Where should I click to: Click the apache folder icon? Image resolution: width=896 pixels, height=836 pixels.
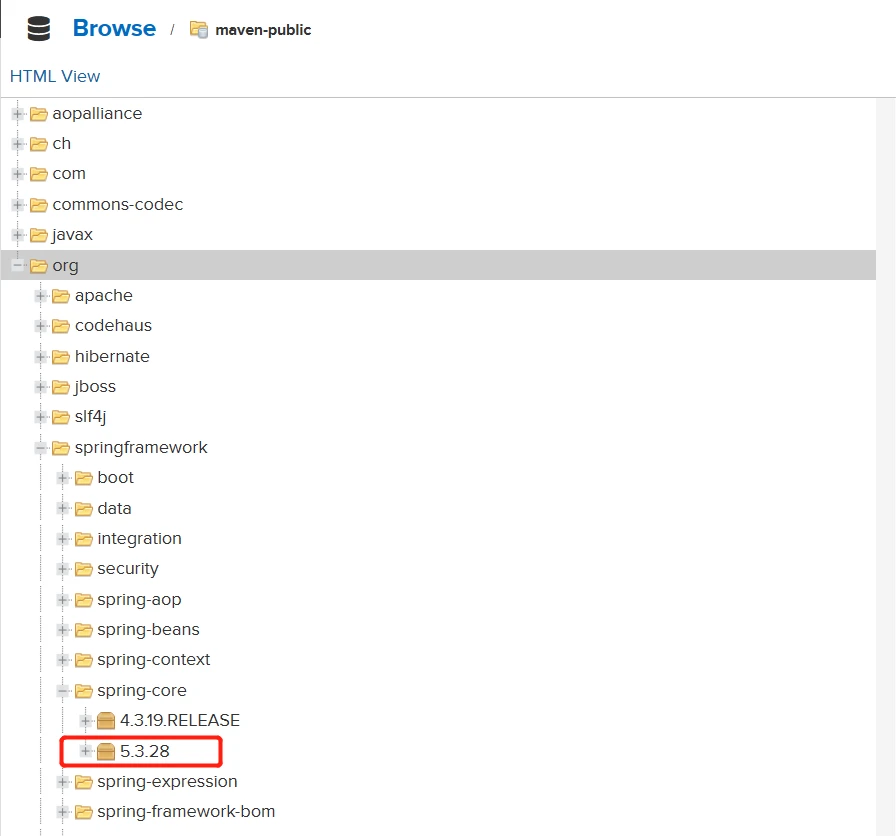(61, 296)
